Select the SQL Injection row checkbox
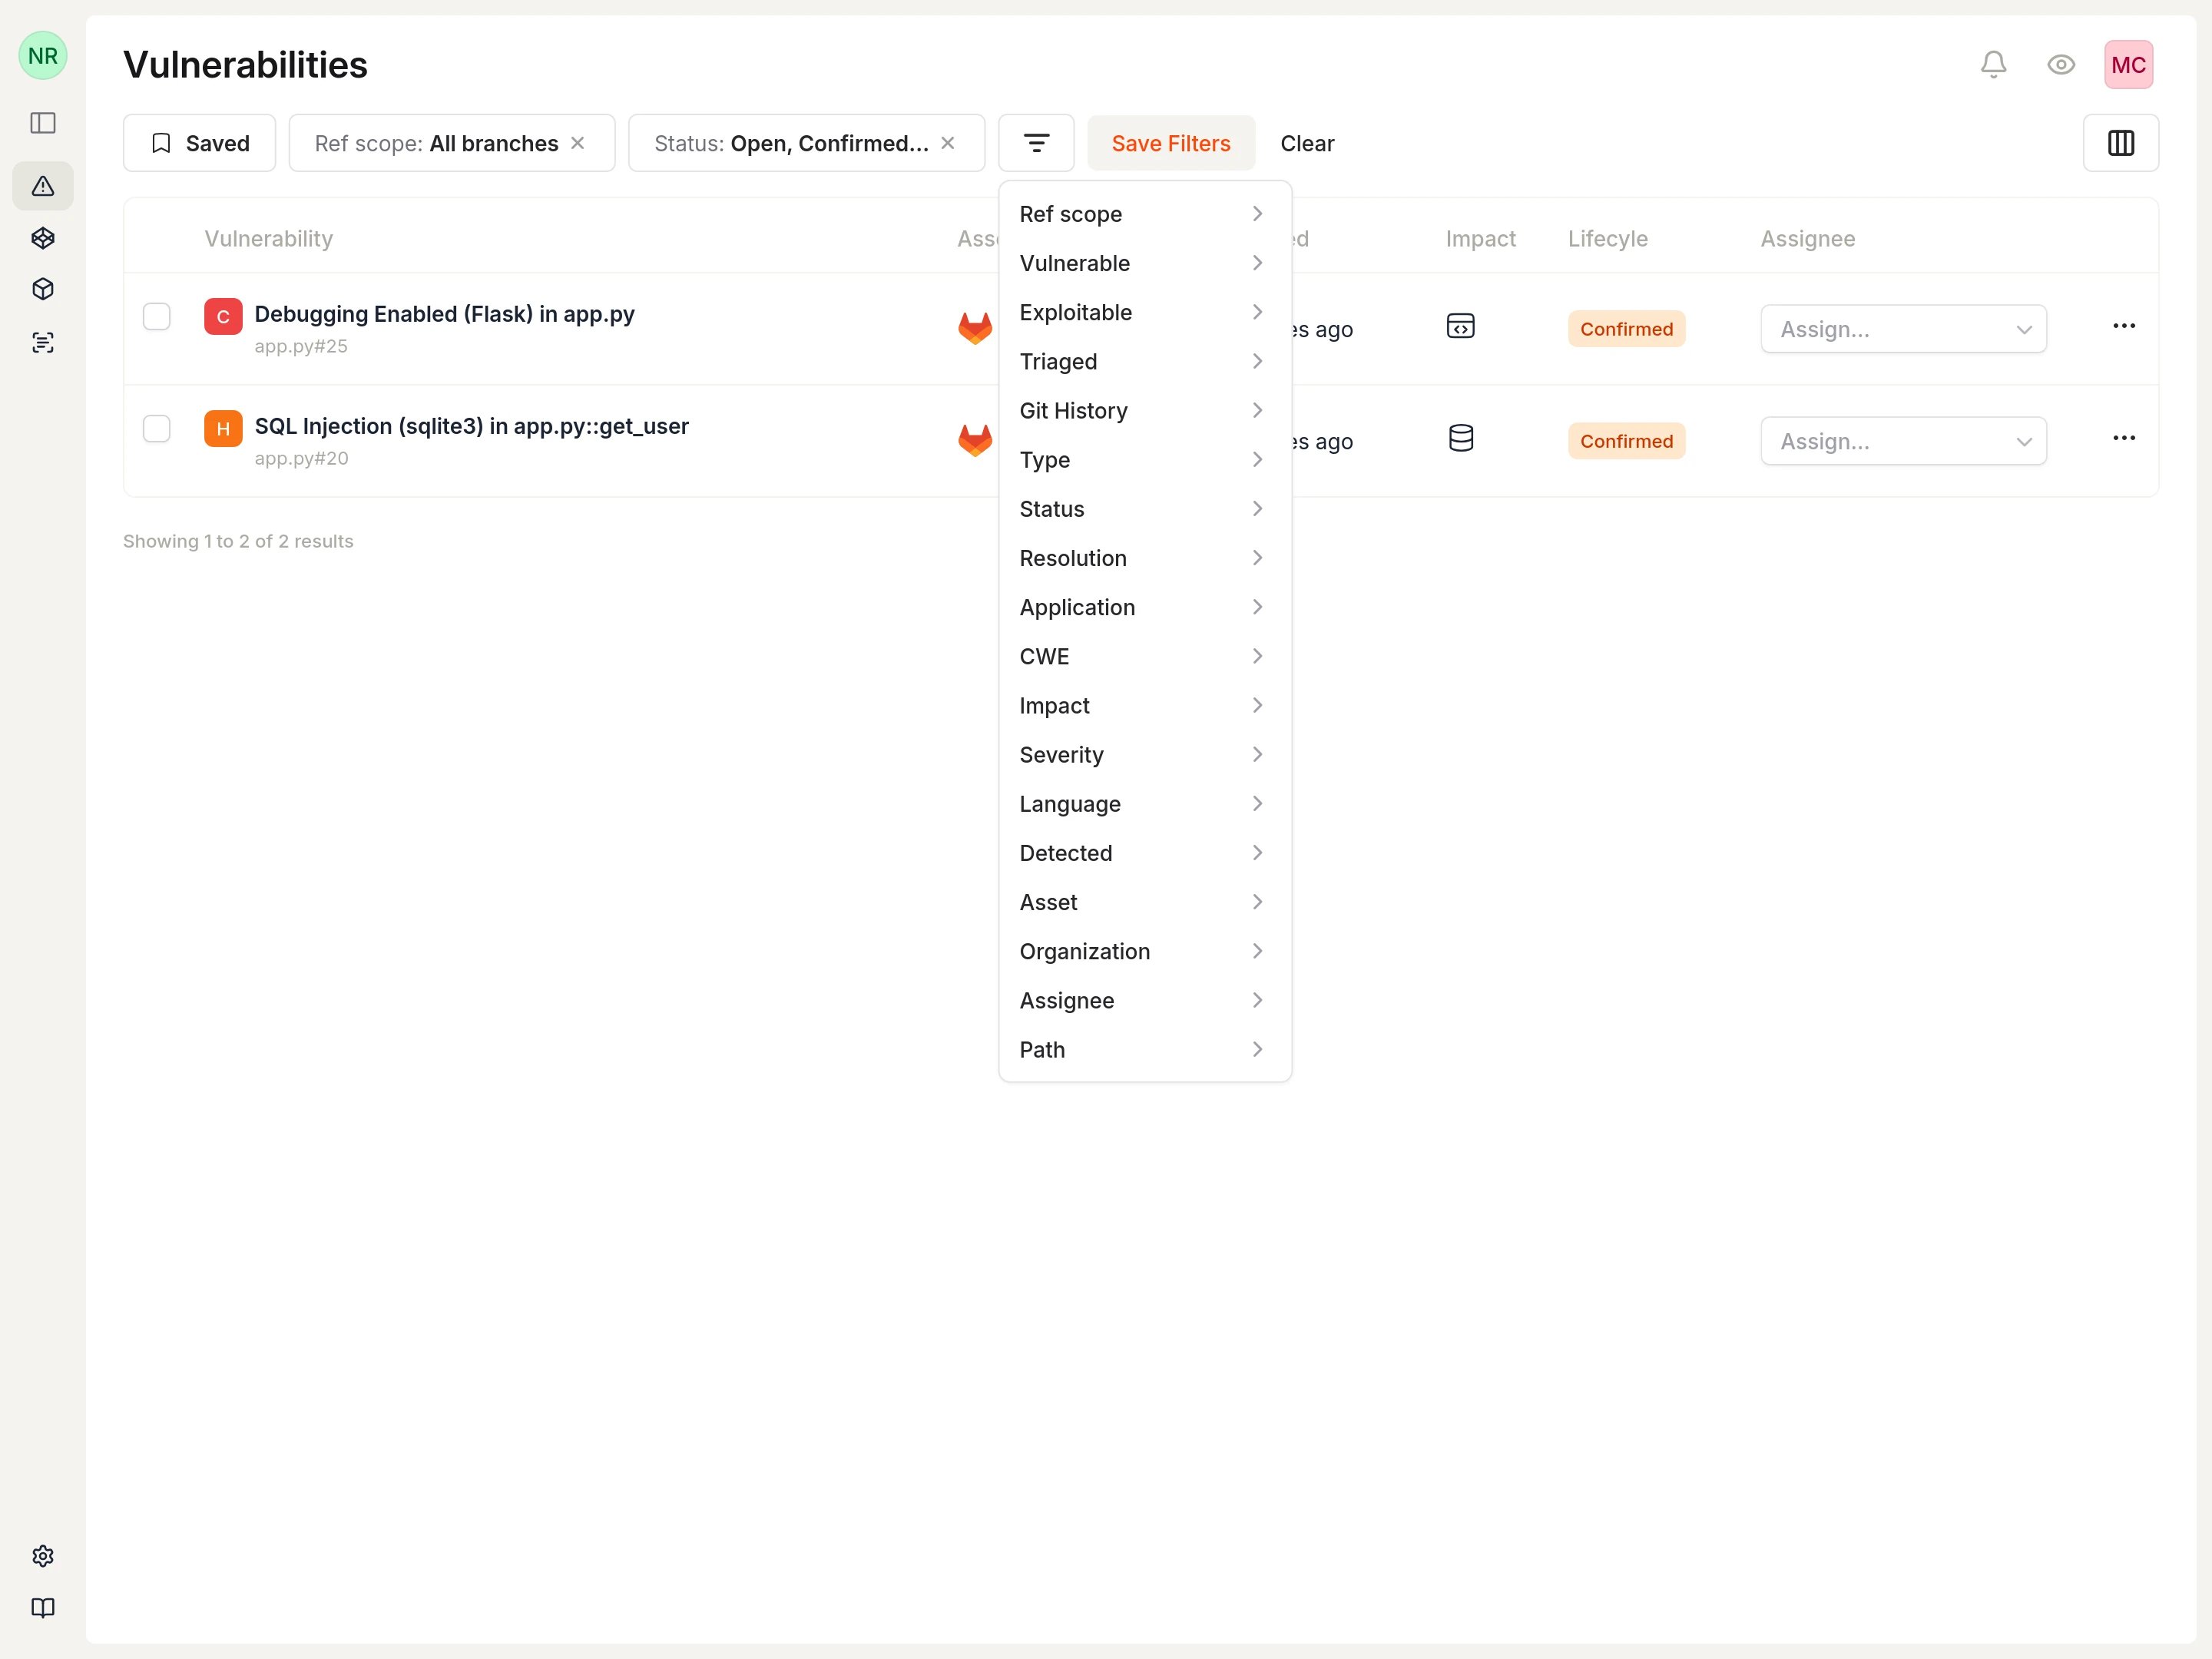The width and height of the screenshot is (2212, 1659). click(157, 428)
